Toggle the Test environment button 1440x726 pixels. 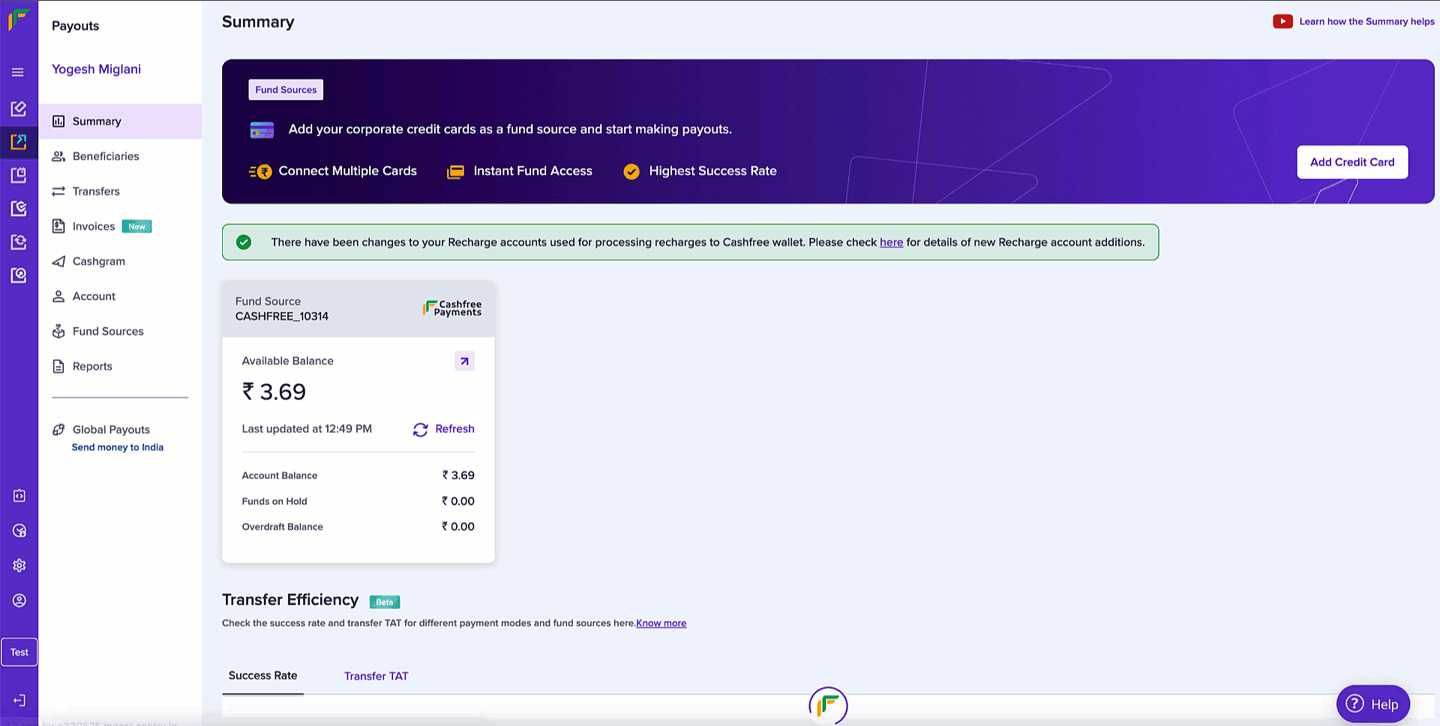pos(19,652)
